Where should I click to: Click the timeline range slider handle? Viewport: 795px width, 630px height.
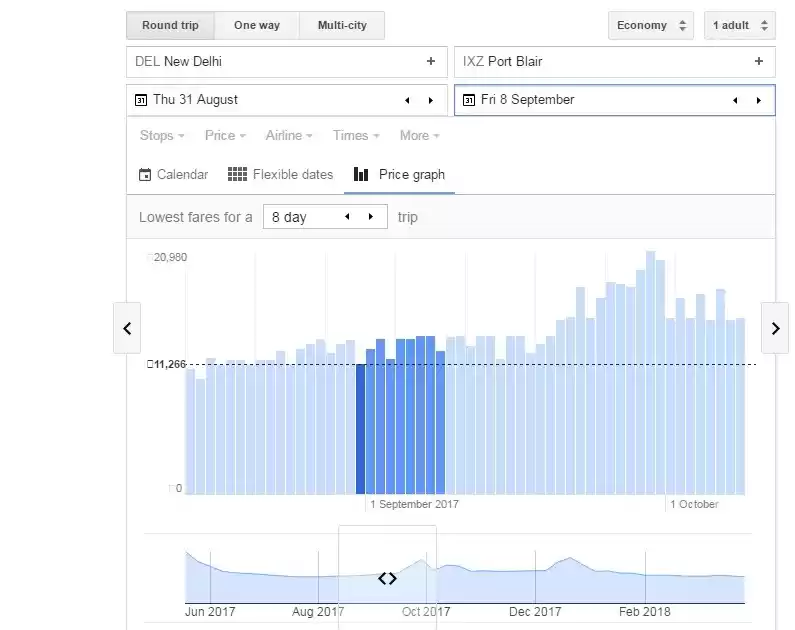pyautogui.click(x=387, y=578)
